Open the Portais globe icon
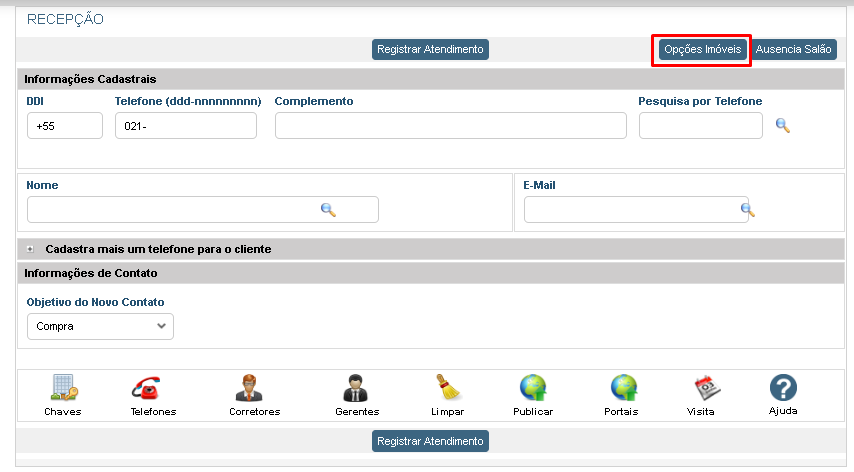The width and height of the screenshot is (854, 472). pos(624,388)
